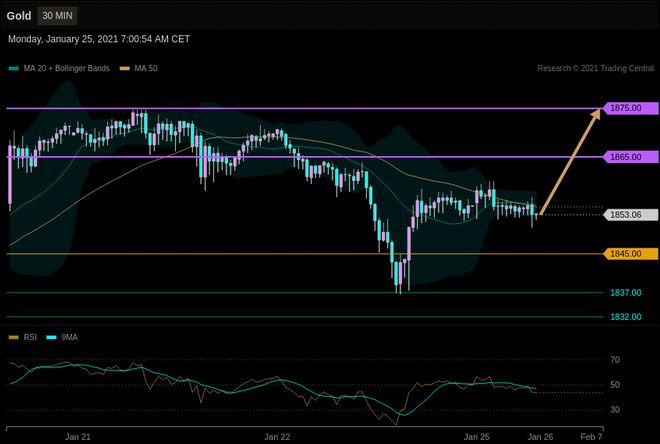Click the tan MA 50 legend color swatch
Viewport: 660px width, 444px height.
pyautogui.click(x=125, y=69)
